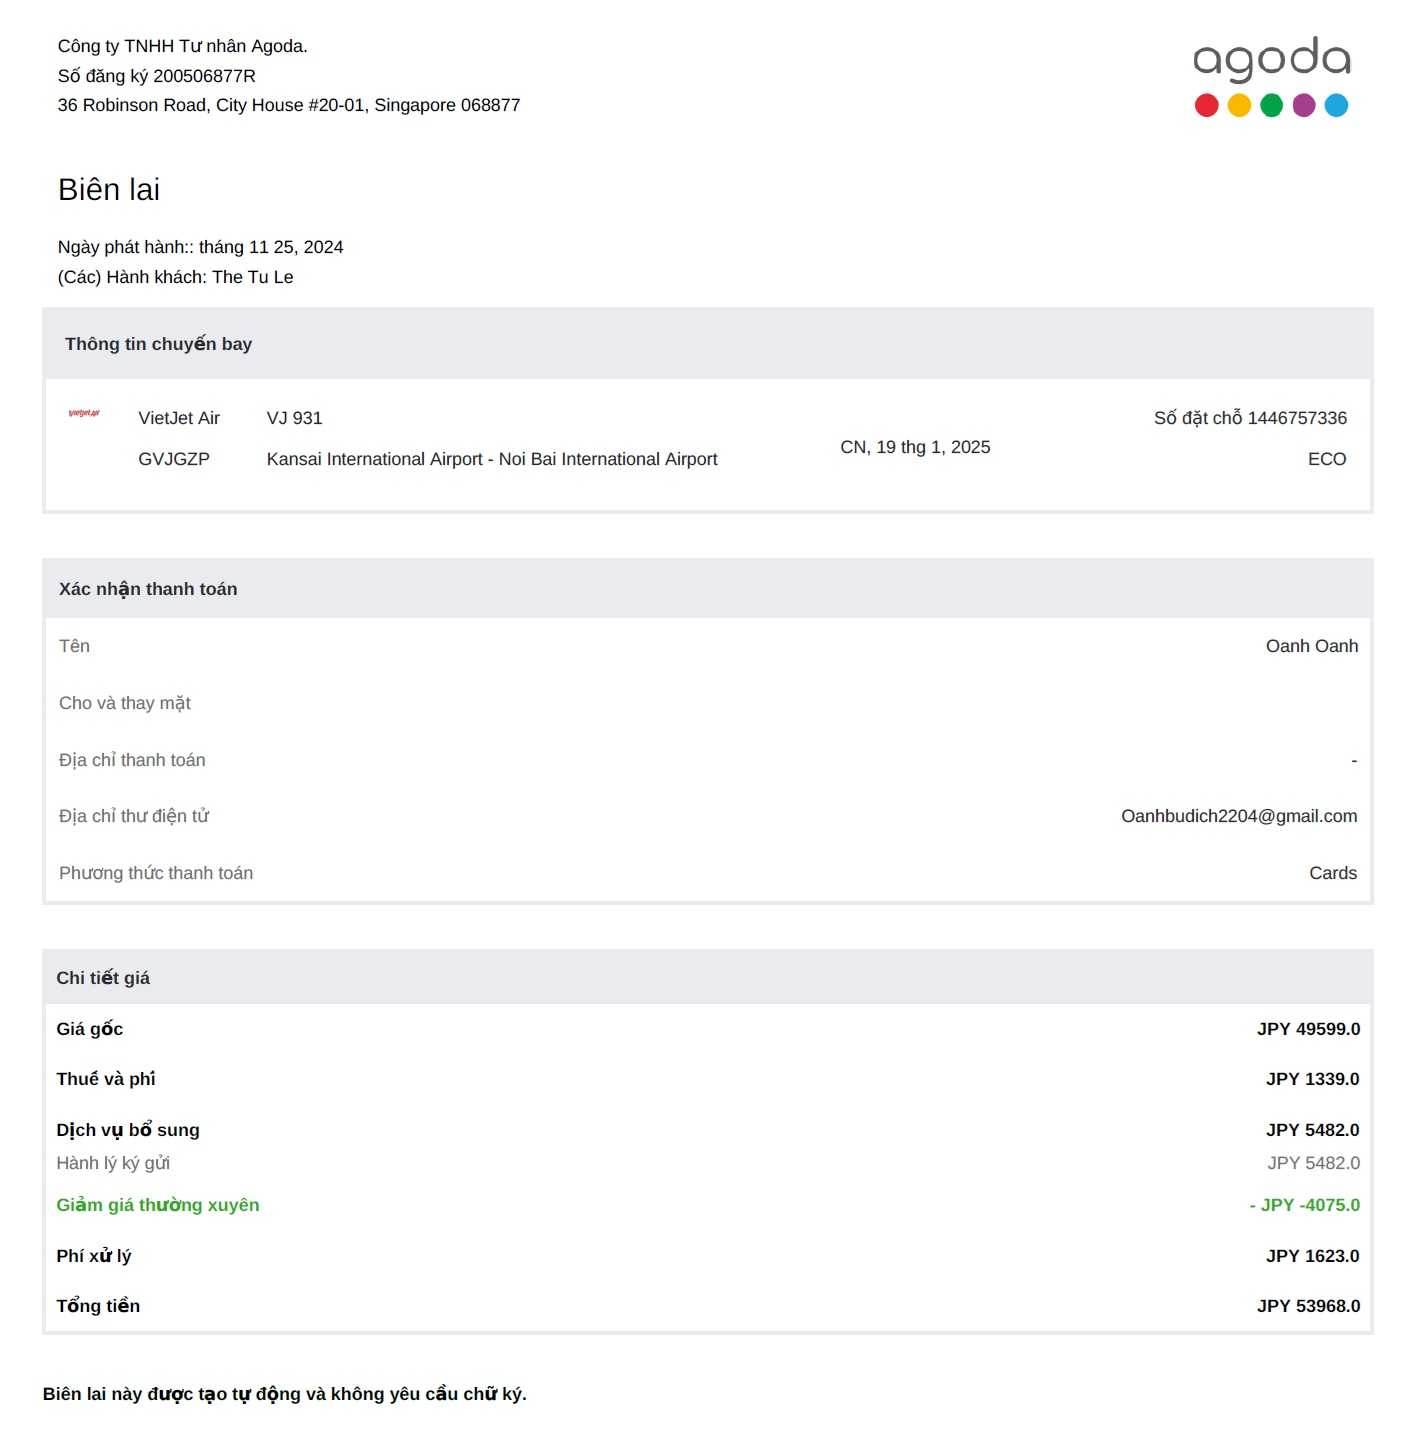
Task: Click the total amount JPY 53968.0
Action: point(1308,1306)
